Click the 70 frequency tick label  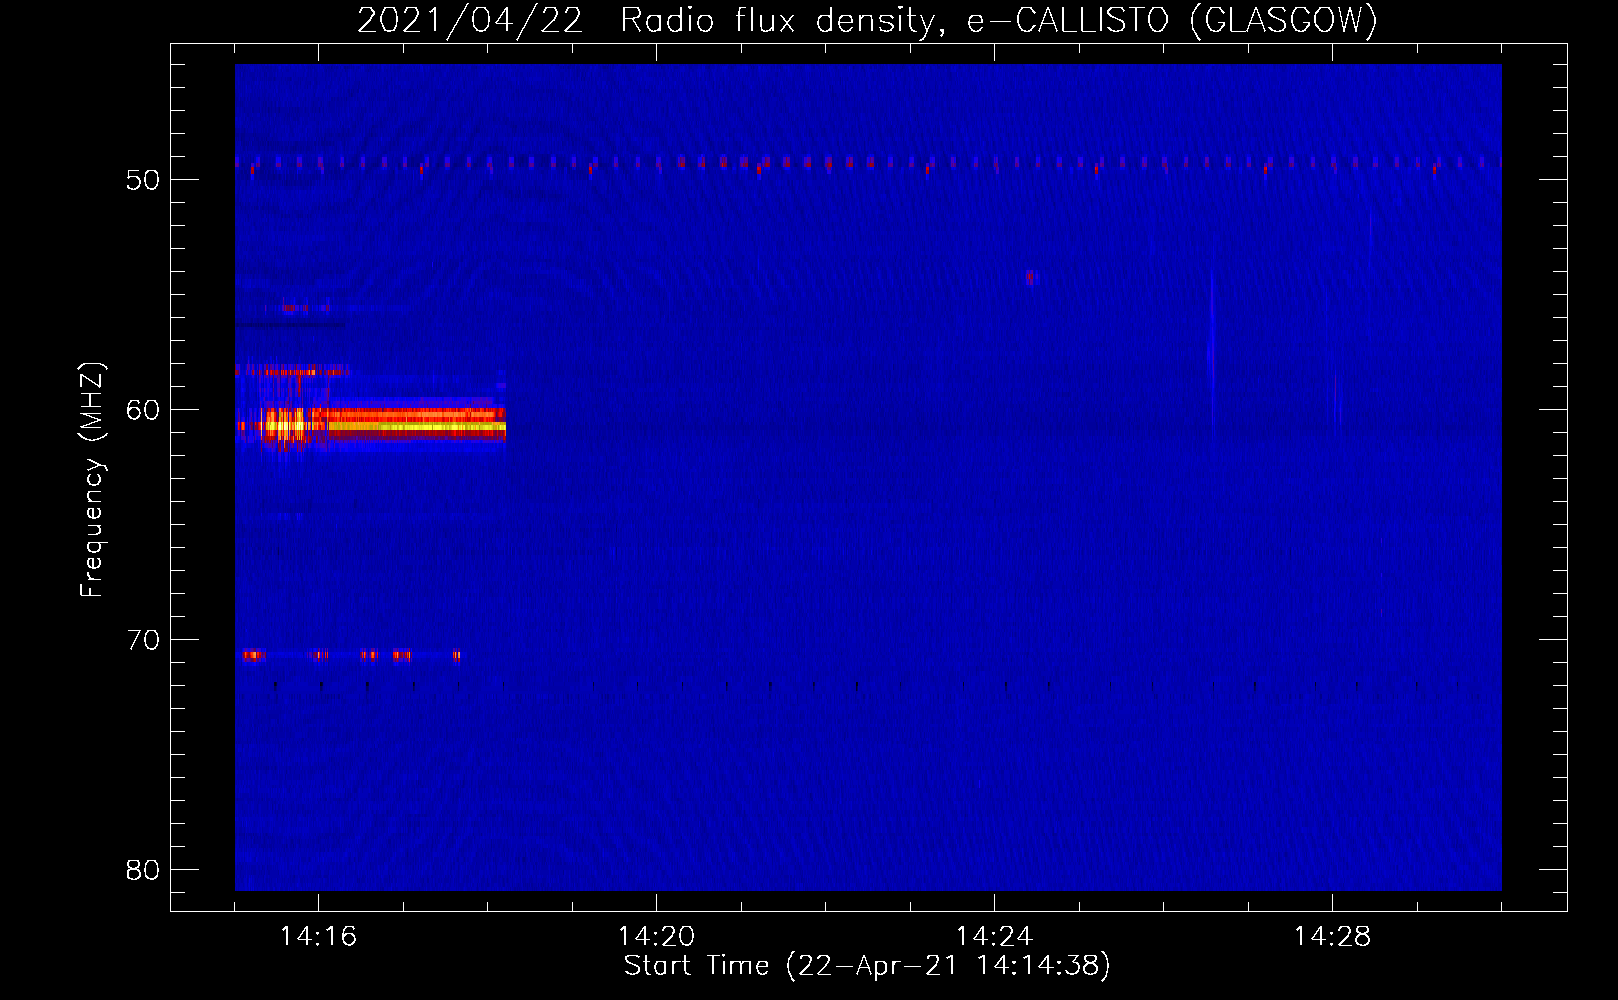pyautogui.click(x=143, y=640)
